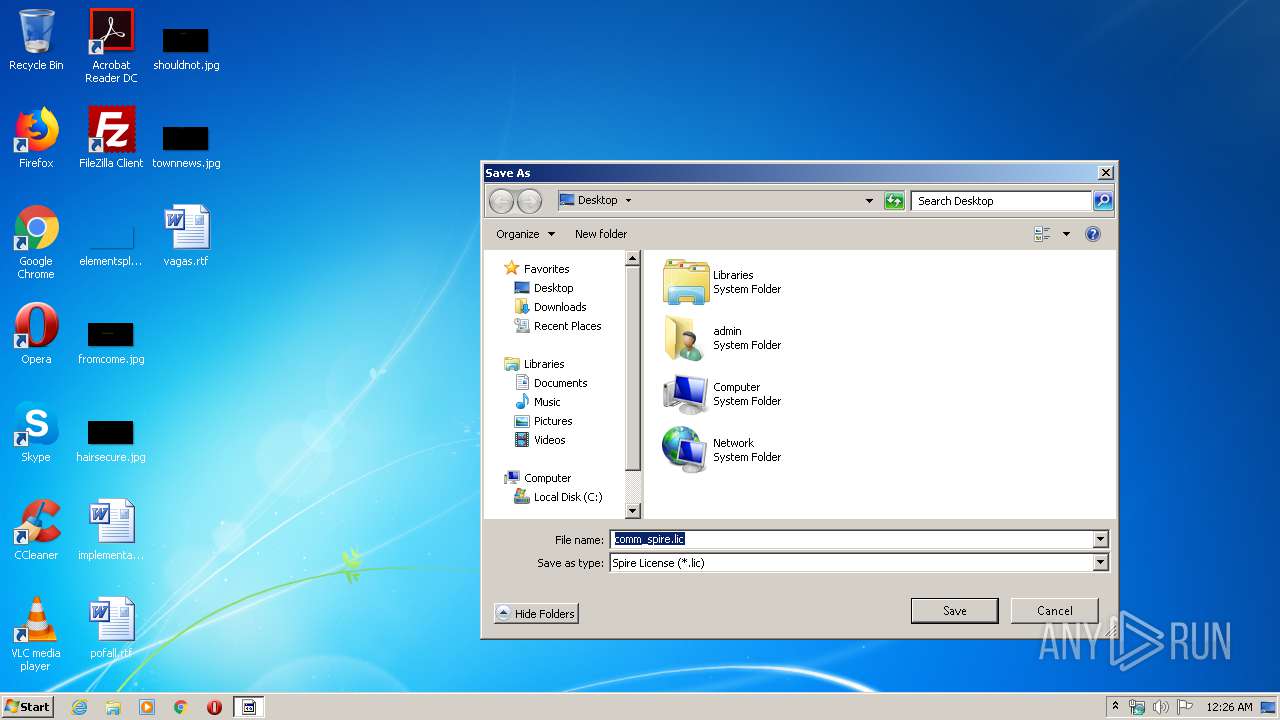
Task: Open Windows Explorer from the taskbar
Action: pos(113,707)
